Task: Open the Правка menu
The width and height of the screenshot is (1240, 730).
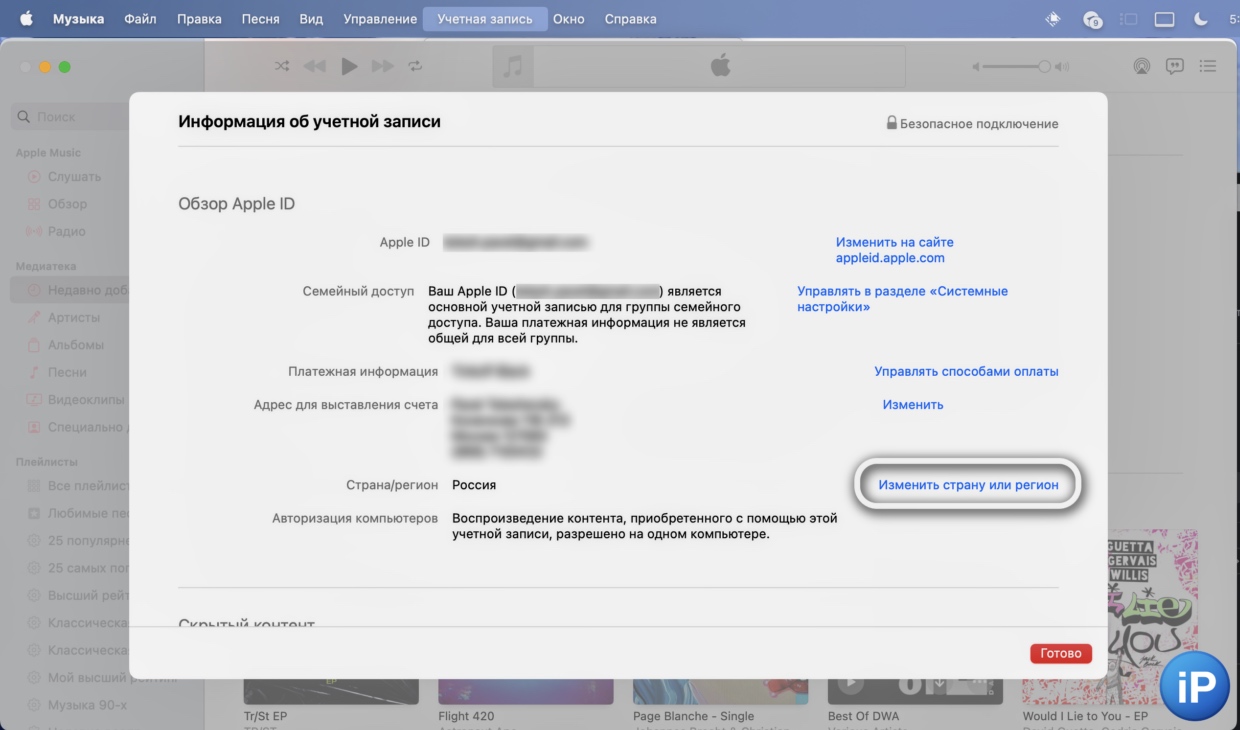Action: click(199, 19)
